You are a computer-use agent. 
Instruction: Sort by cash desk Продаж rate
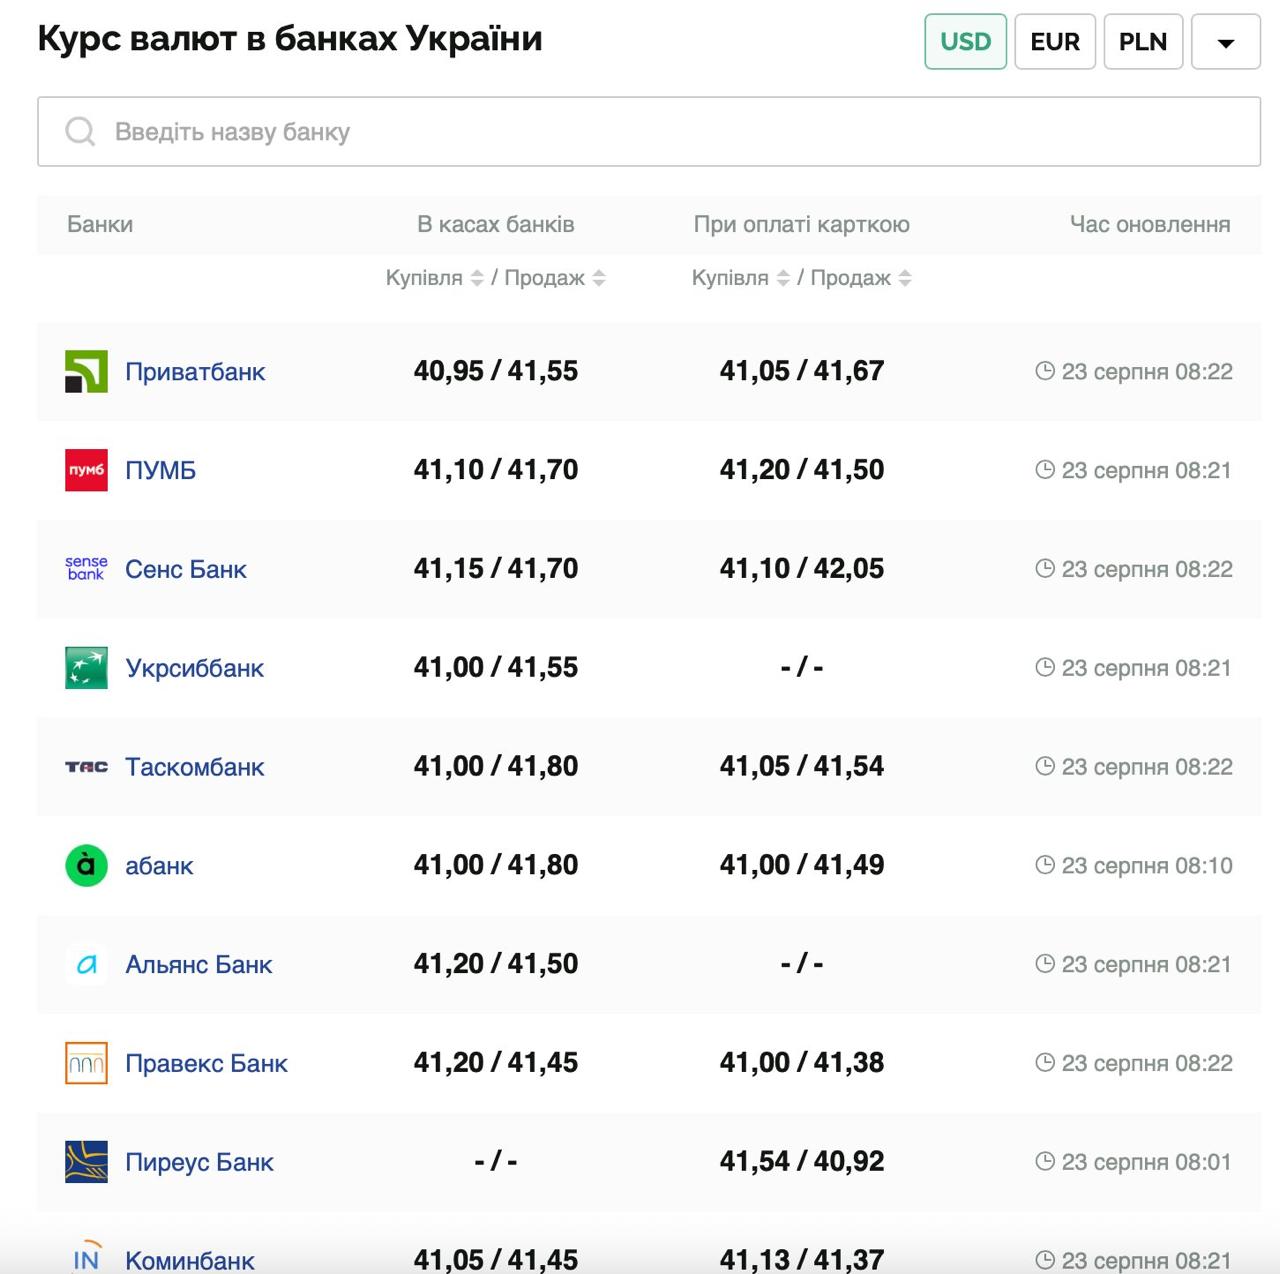coord(599,278)
